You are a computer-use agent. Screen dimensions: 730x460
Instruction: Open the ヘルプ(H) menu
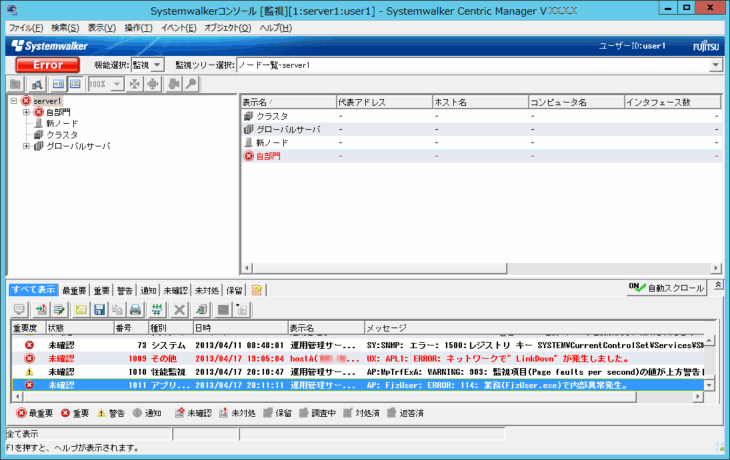coord(276,28)
